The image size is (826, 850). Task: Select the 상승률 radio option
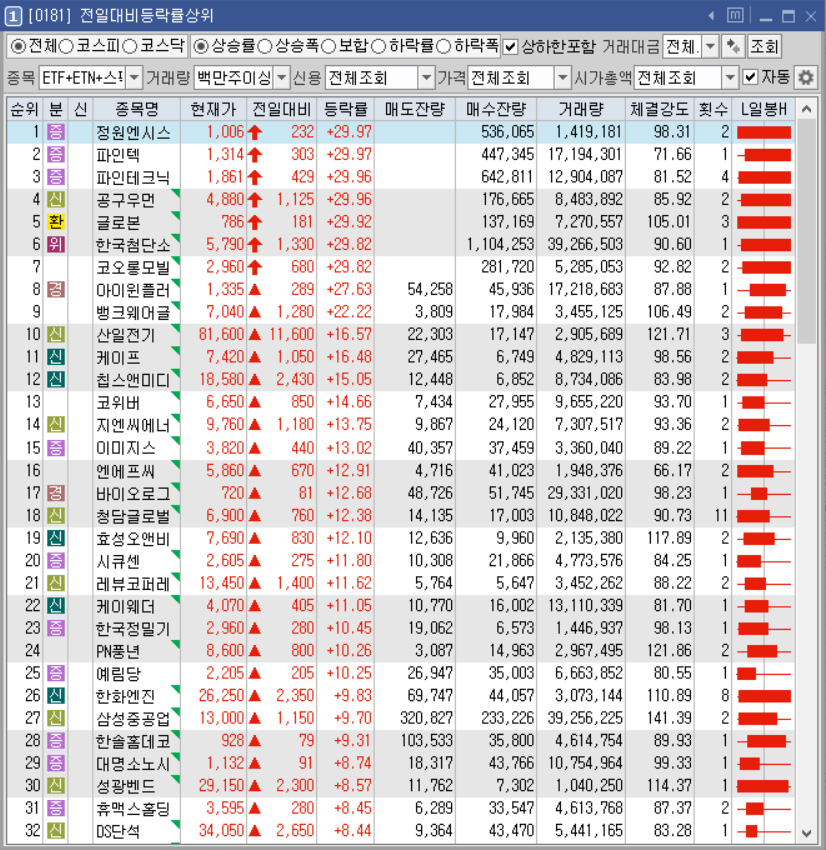coord(201,47)
